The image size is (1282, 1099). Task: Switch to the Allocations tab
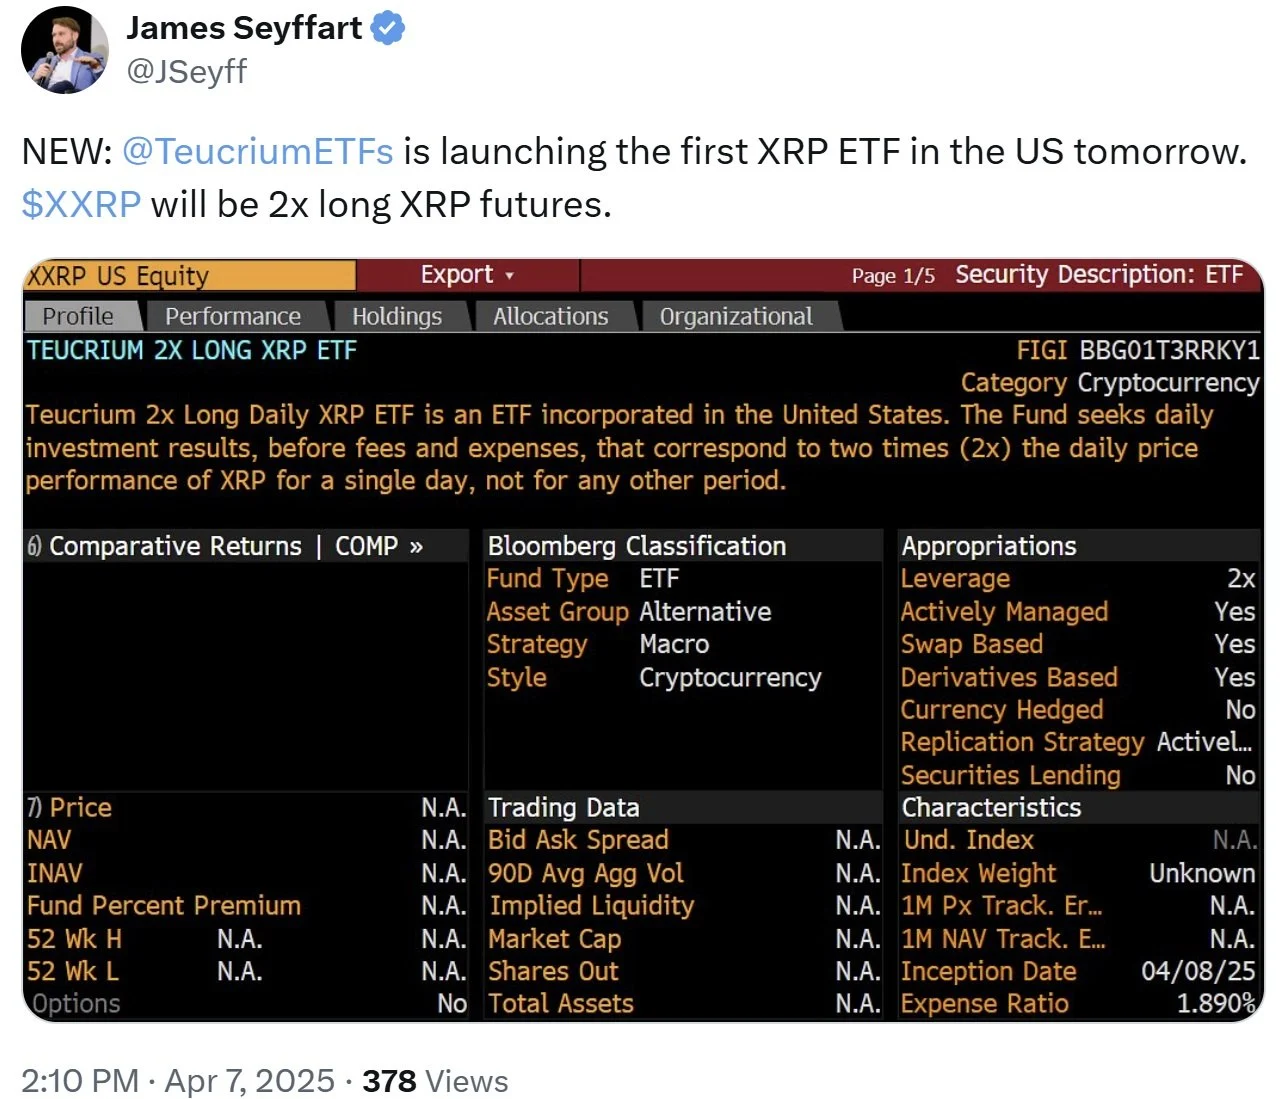(550, 316)
